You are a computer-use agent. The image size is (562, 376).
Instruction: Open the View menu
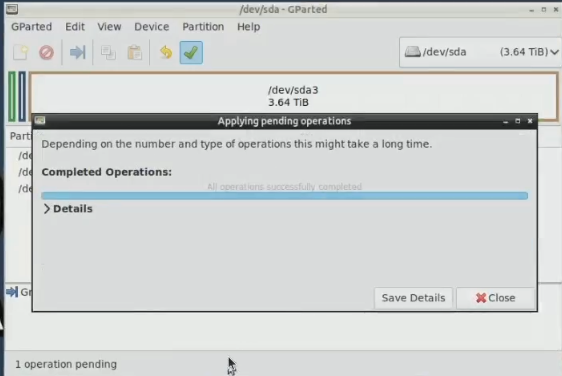point(109,27)
